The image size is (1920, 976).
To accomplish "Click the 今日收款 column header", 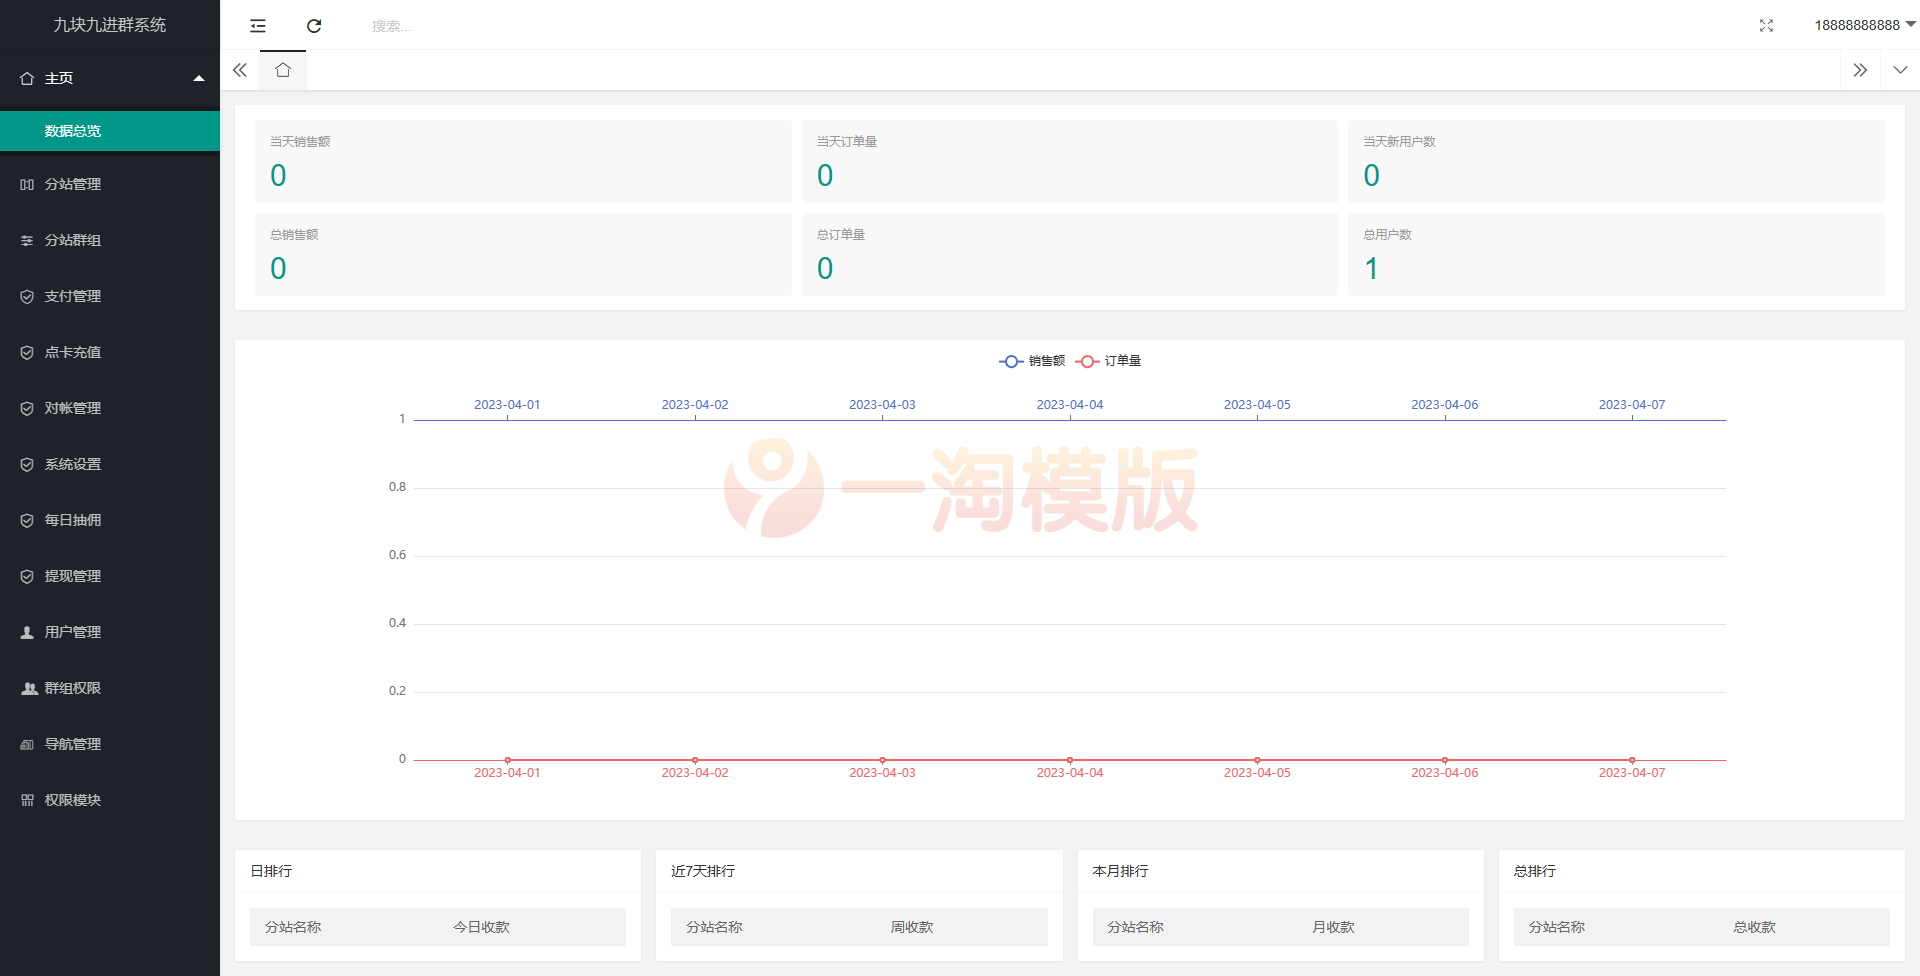I will tap(481, 927).
